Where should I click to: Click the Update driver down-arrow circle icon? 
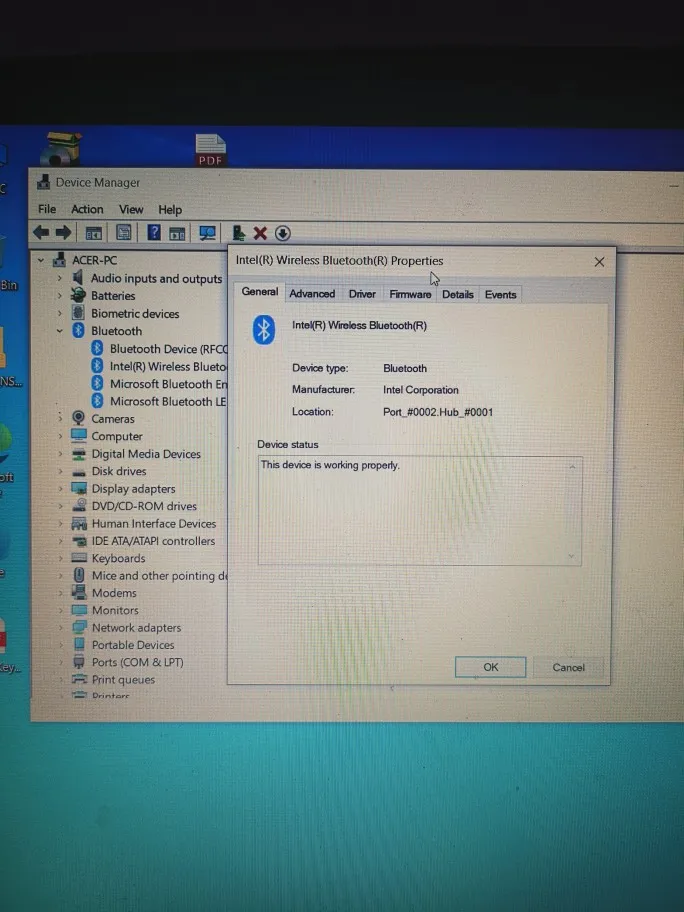click(283, 233)
